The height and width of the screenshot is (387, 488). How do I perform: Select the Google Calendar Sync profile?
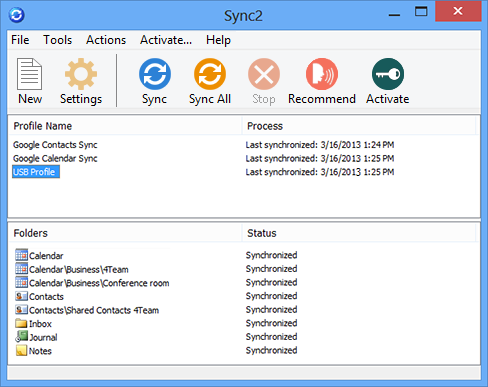pyautogui.click(x=55, y=158)
